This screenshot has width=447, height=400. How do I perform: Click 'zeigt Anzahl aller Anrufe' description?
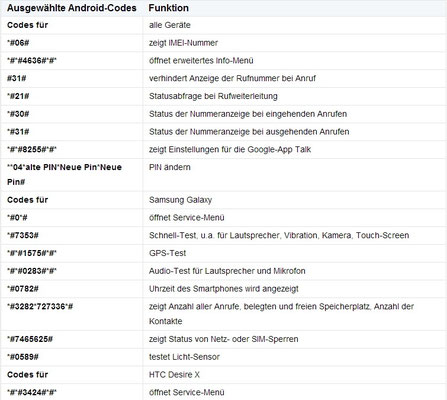tap(281, 314)
